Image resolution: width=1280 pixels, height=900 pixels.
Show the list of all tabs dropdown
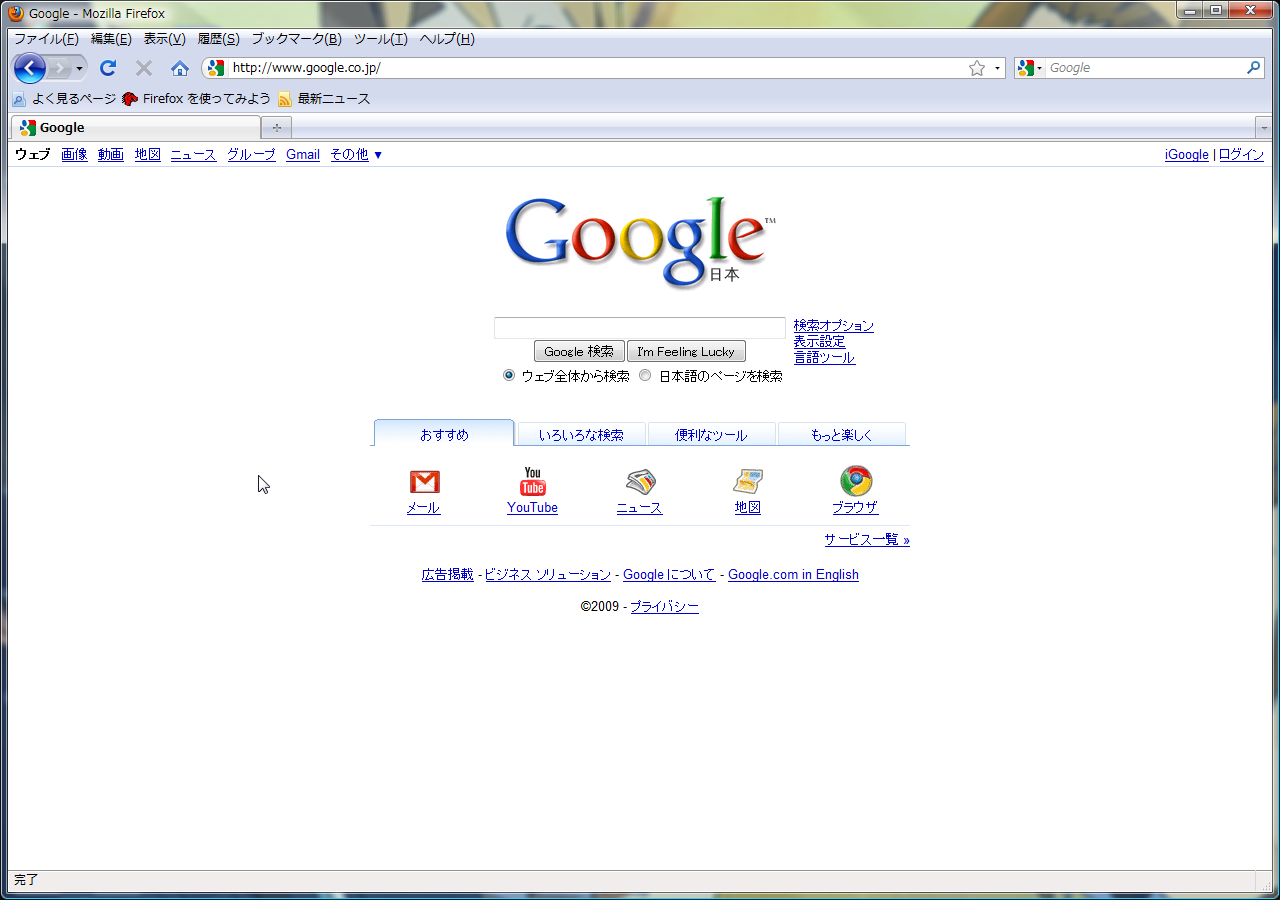[1263, 128]
